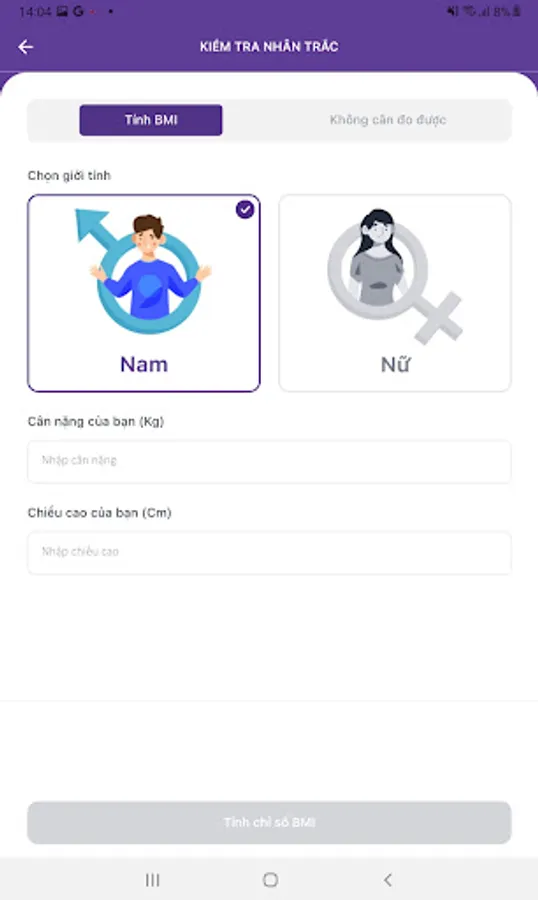Tap the Android back chevron icon
The width and height of the screenshot is (538, 900).
(x=388, y=879)
